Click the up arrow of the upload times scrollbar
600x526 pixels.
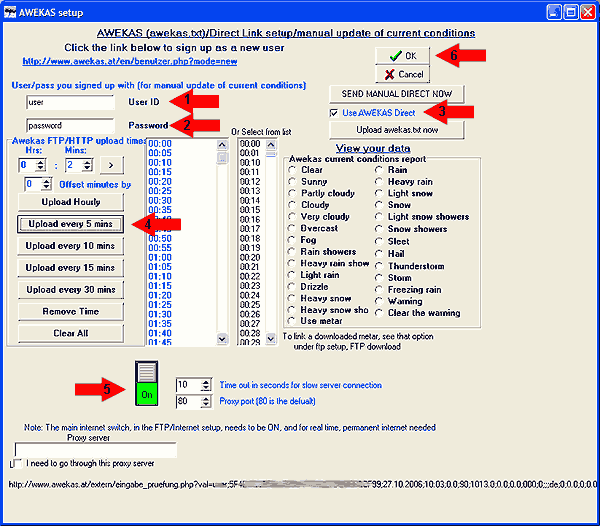[222, 145]
